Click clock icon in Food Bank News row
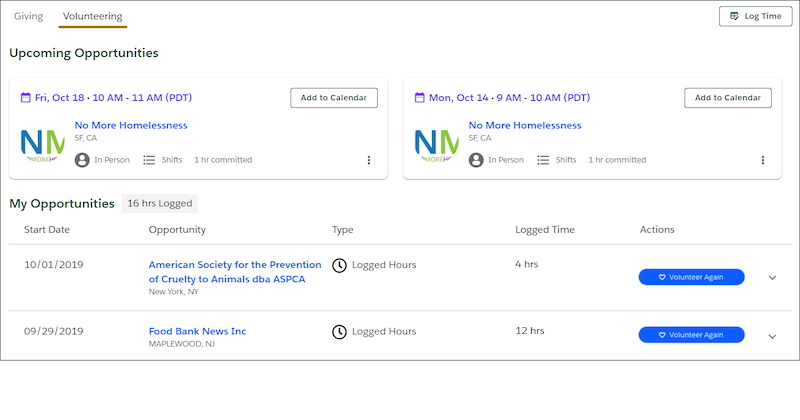The width and height of the screenshot is (800, 420). pos(339,332)
